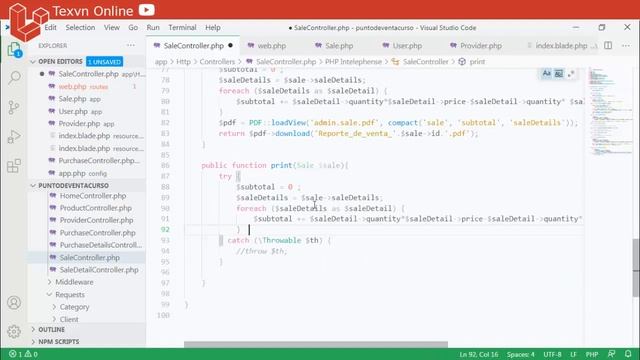Open the Manage gear icon

click(14, 331)
